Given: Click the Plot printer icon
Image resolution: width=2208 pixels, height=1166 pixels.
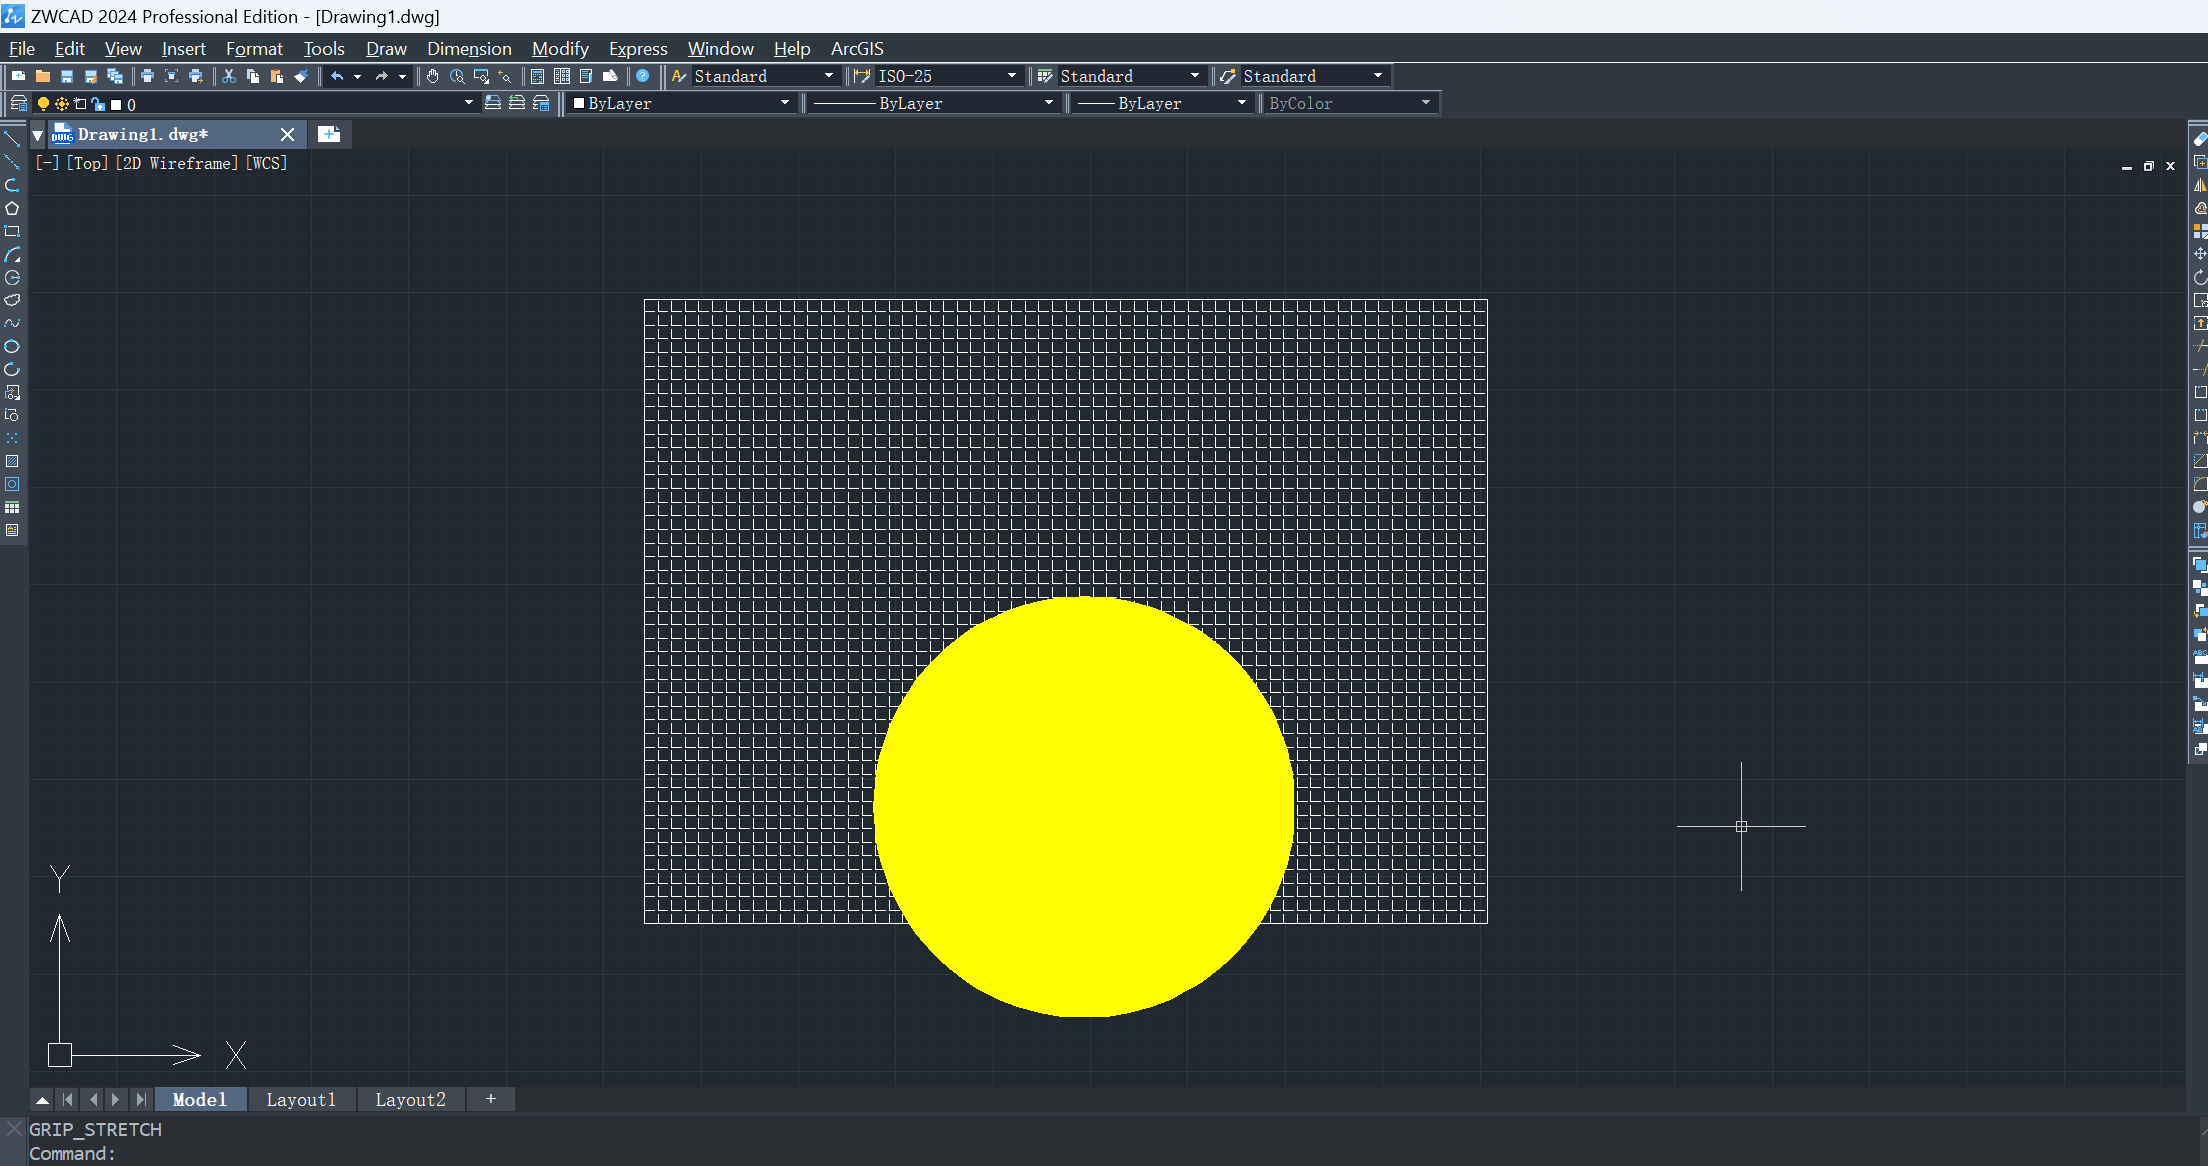Looking at the screenshot, I should [147, 76].
